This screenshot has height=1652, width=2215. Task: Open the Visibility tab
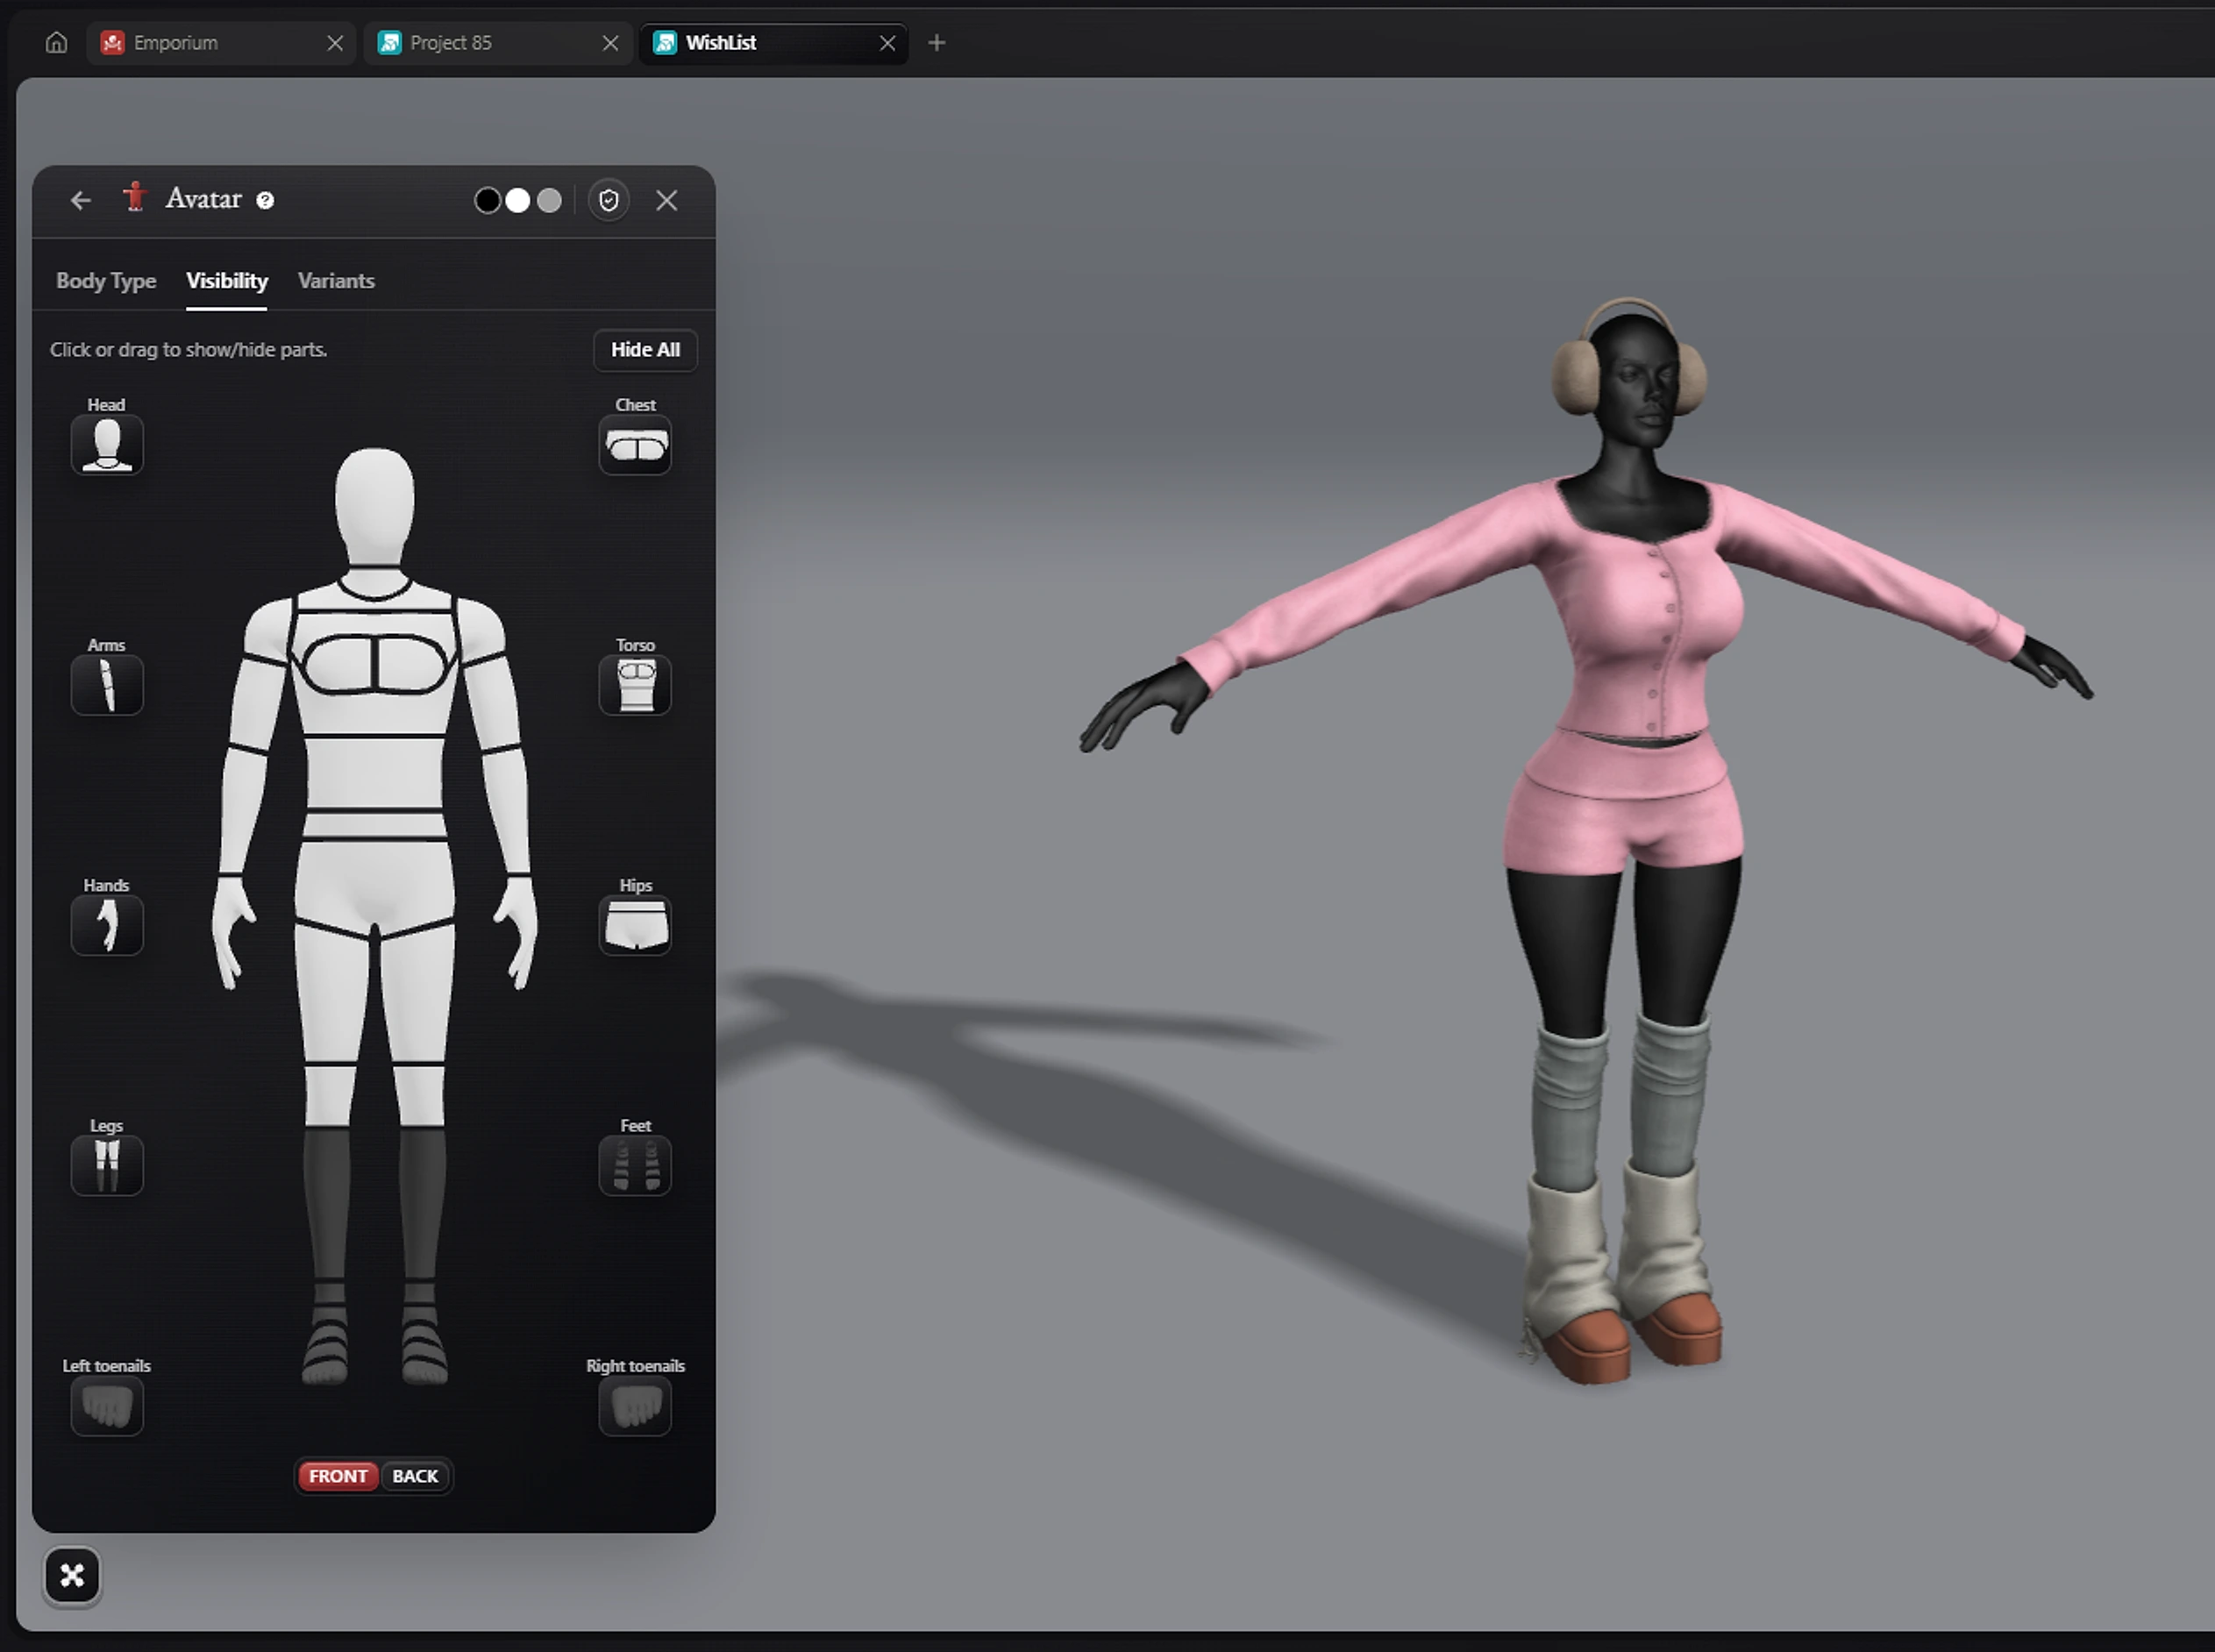pyautogui.click(x=227, y=281)
